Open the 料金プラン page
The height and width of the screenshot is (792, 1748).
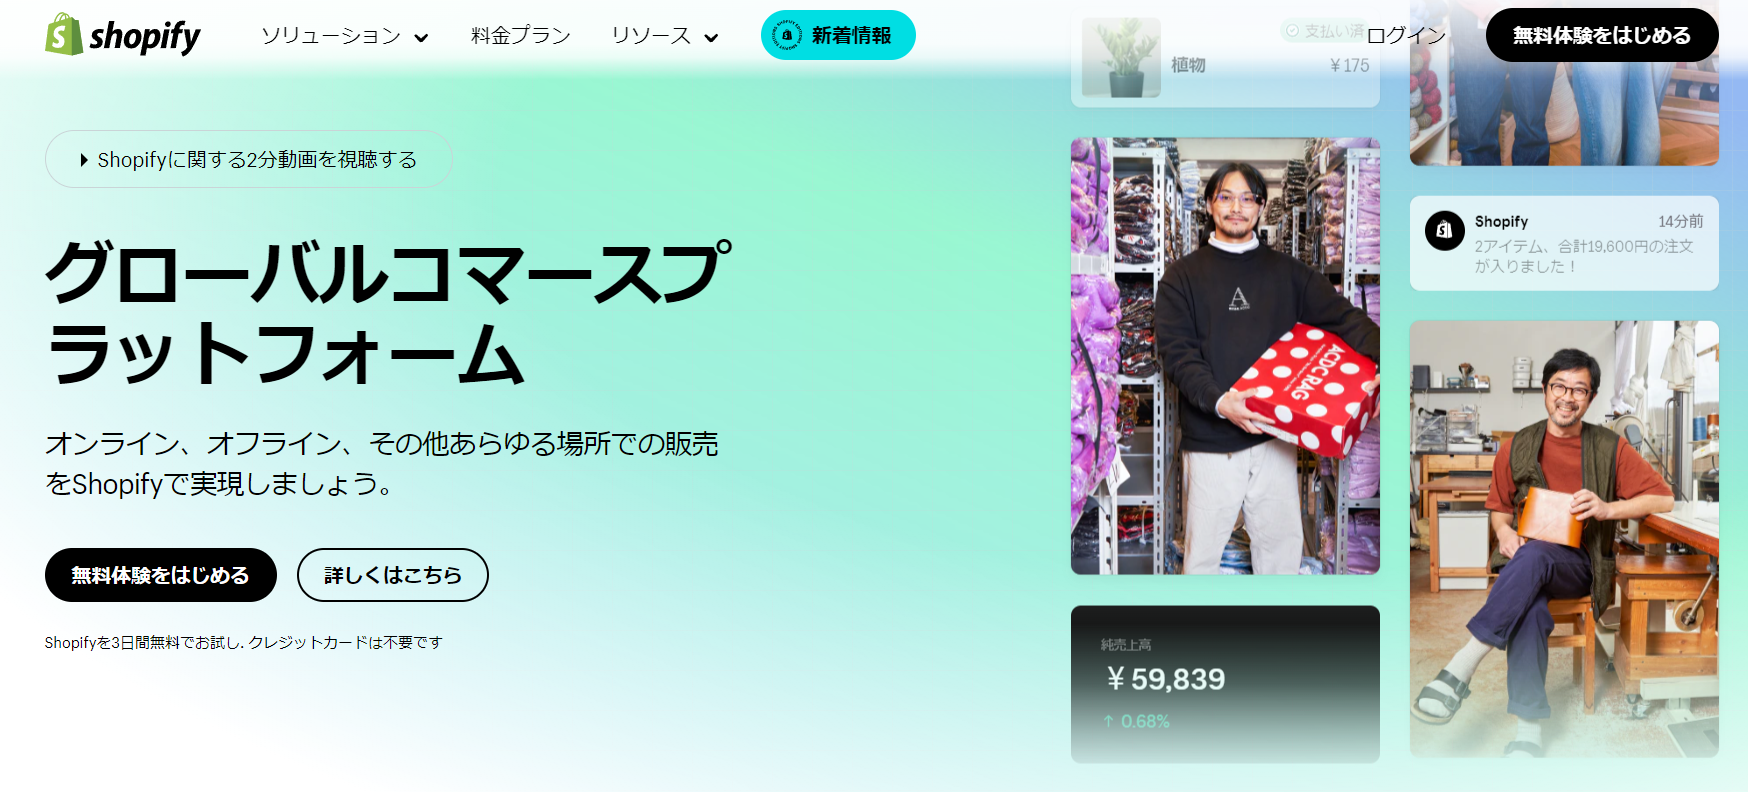[521, 36]
